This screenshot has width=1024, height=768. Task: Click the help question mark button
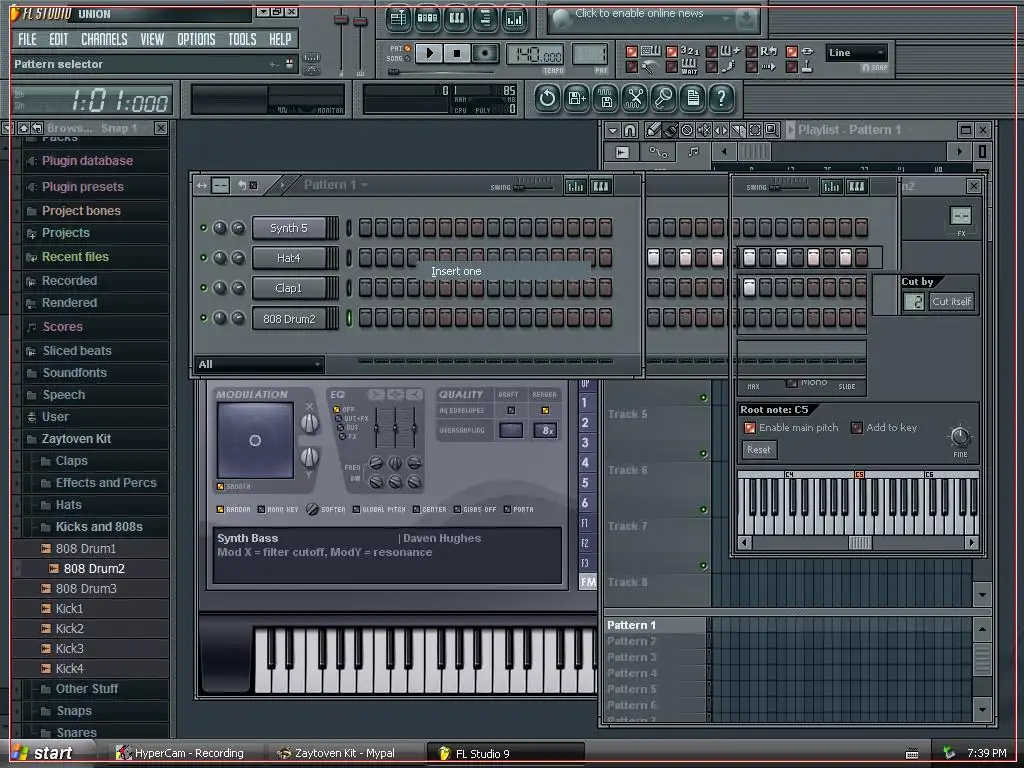(722, 99)
